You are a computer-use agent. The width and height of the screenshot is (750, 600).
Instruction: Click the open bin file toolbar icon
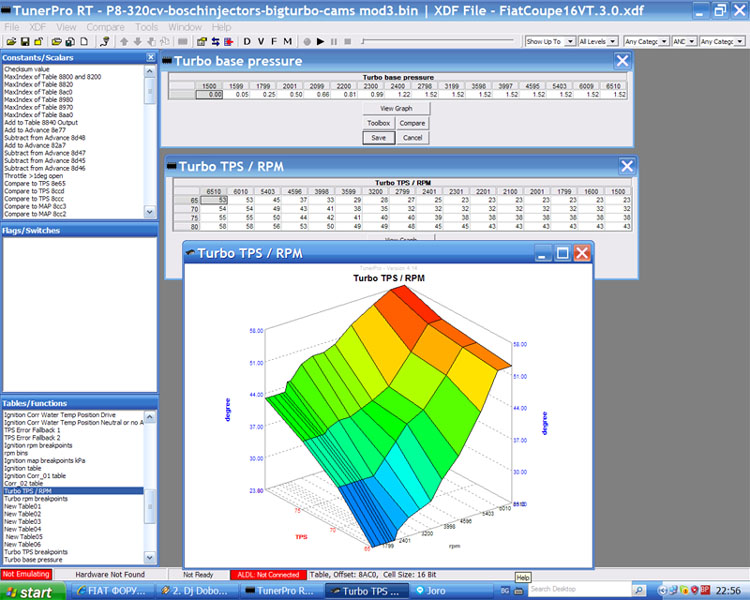(x=9, y=41)
